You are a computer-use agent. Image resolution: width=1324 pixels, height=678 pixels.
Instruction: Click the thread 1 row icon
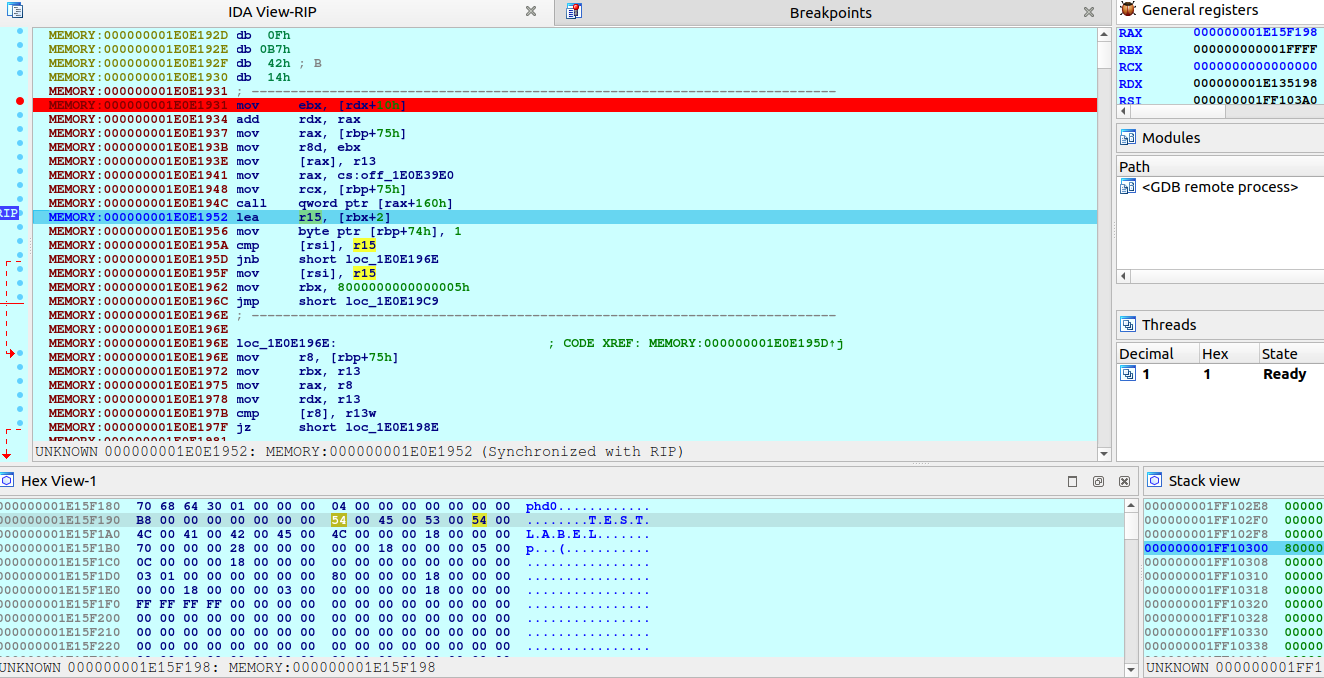coord(1128,374)
